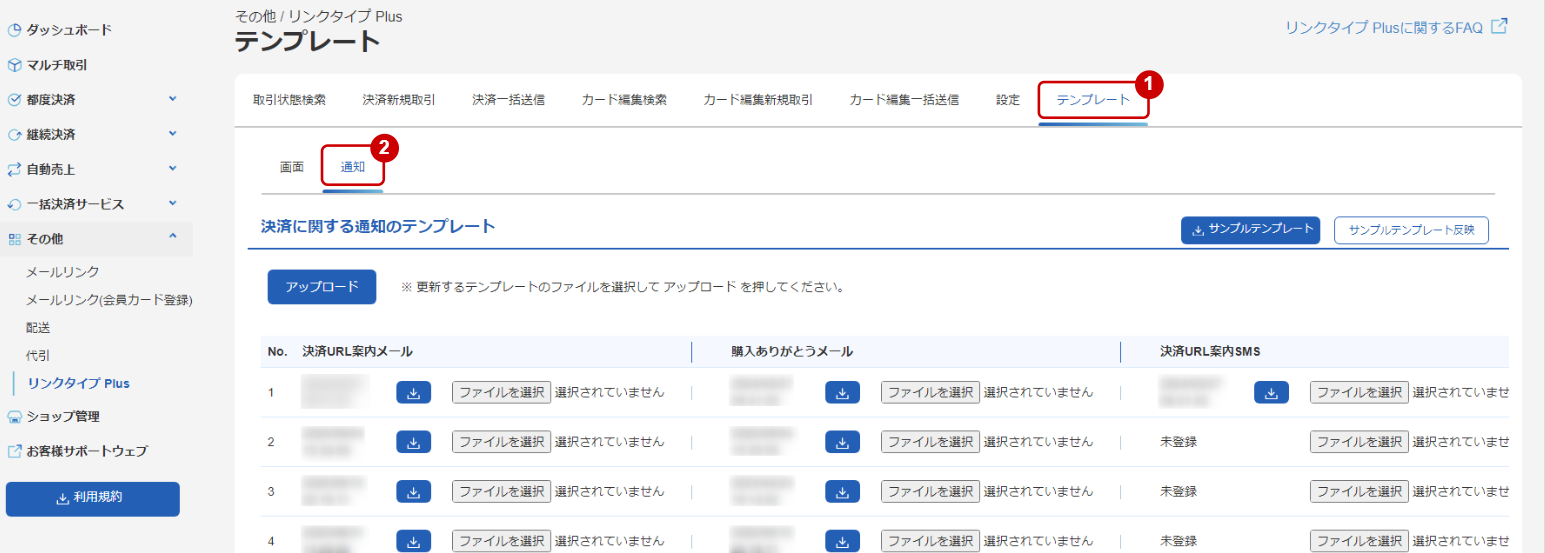Viewport: 1545px width, 553px height.
Task: Download row 2 決済URL案内メール template
Action: point(414,442)
